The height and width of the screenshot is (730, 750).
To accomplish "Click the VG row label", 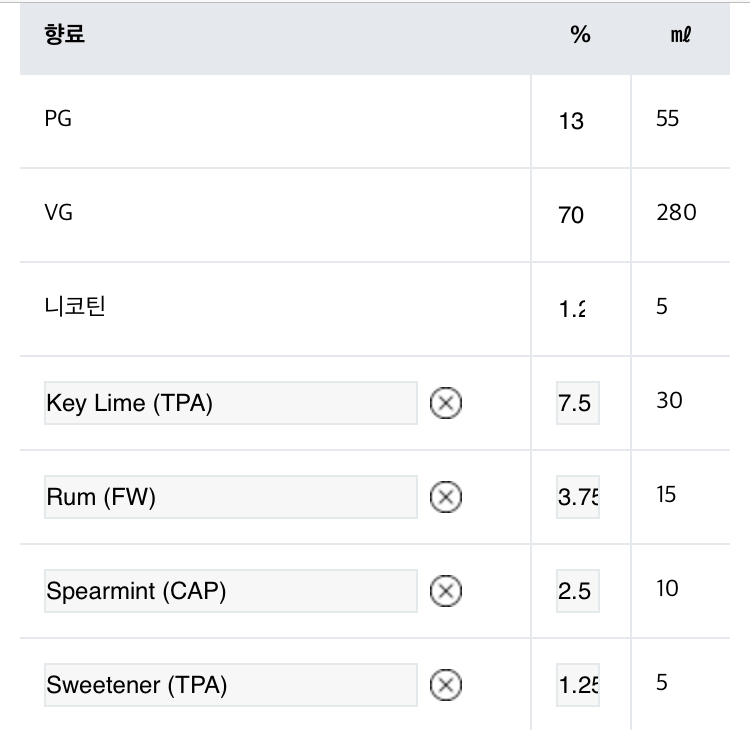I will (59, 213).
